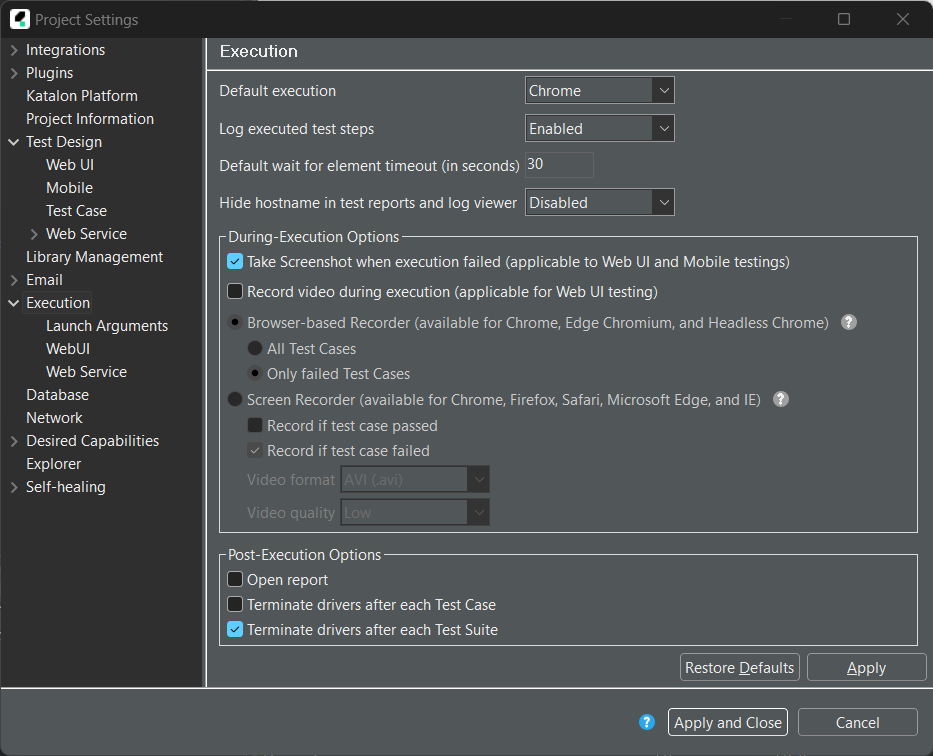This screenshot has height=756, width=933.
Task: Open the Video format dropdown
Action: click(415, 479)
